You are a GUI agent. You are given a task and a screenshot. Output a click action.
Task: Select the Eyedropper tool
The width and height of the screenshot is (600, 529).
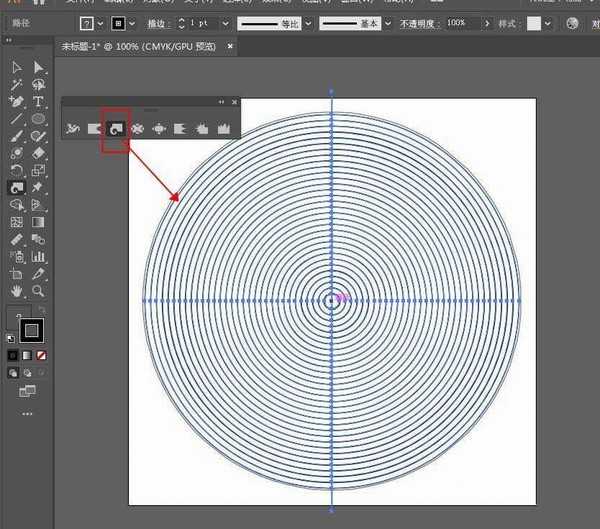click(17, 239)
